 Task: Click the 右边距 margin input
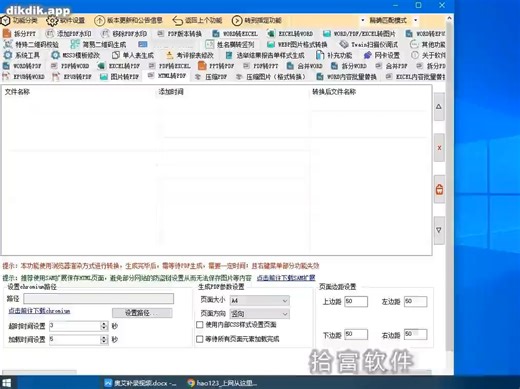415,334
